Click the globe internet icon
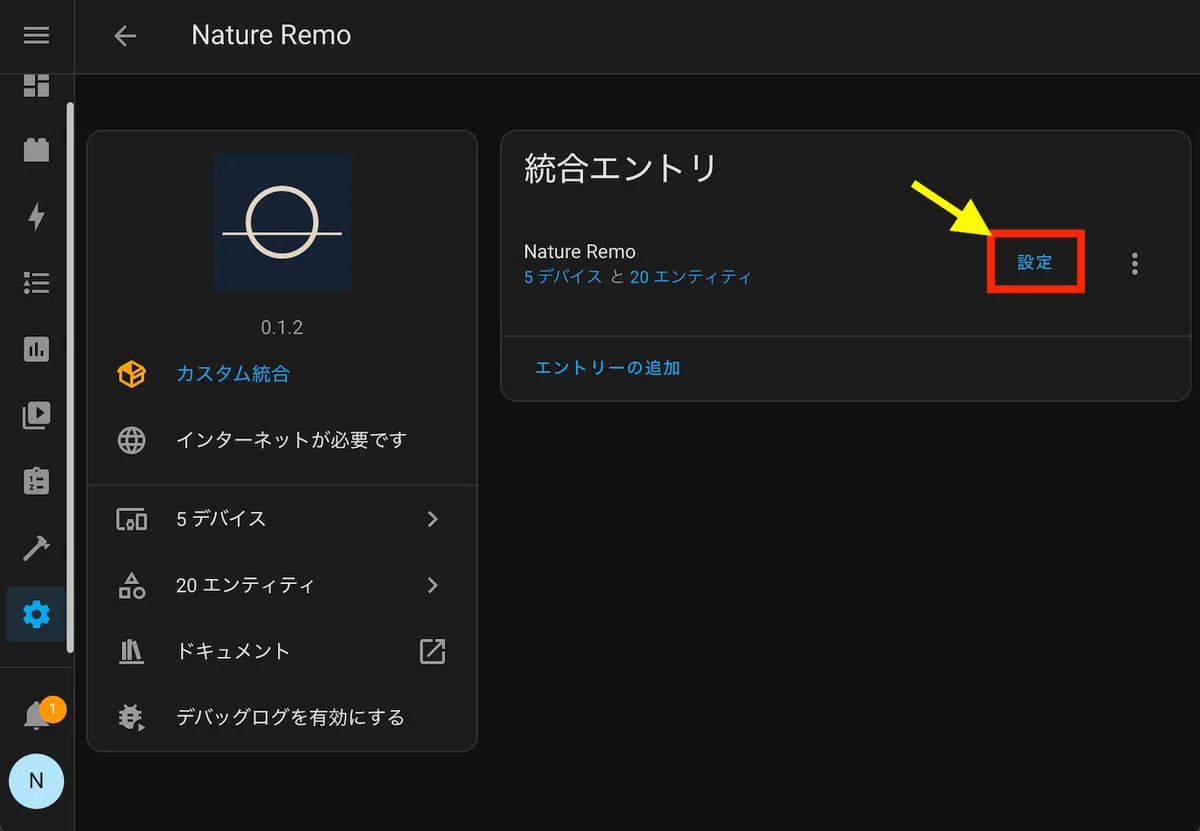The image size is (1200, 831). click(x=132, y=440)
